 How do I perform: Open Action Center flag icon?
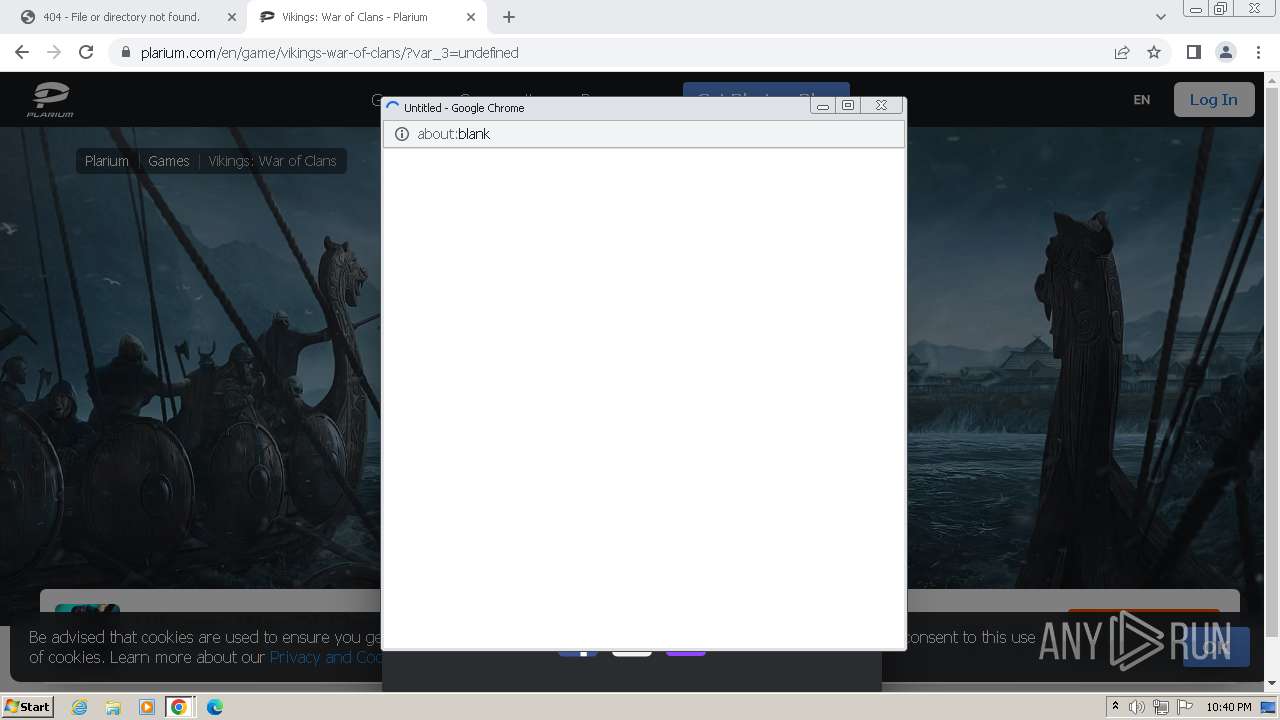click(1183, 707)
